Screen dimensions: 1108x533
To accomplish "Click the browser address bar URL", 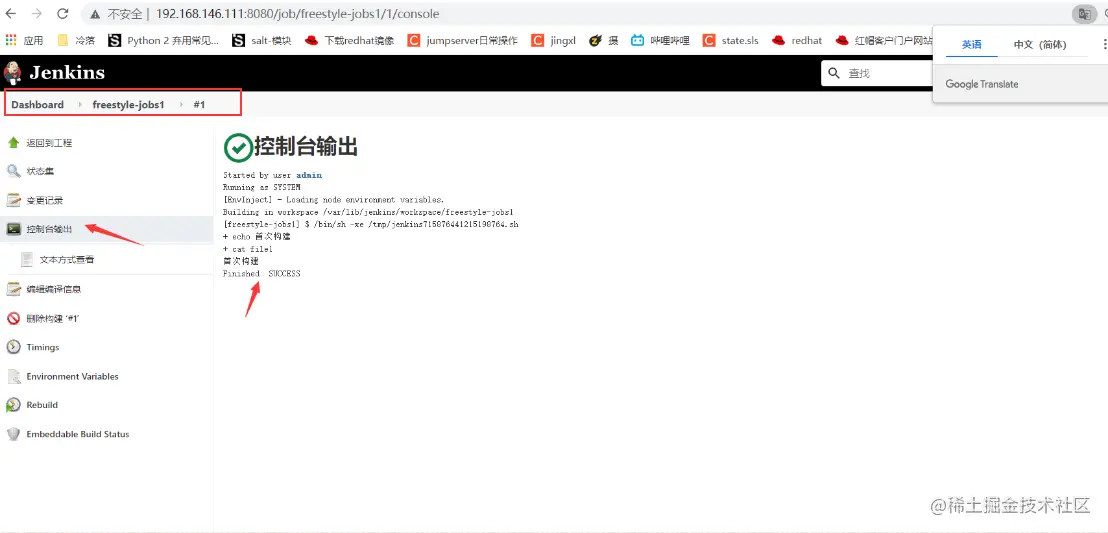I will pyautogui.click(x=297, y=13).
